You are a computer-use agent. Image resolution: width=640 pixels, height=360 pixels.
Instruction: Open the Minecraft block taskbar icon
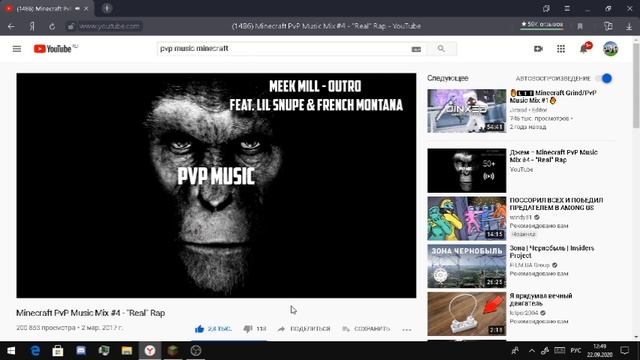pyautogui.click(x=173, y=351)
